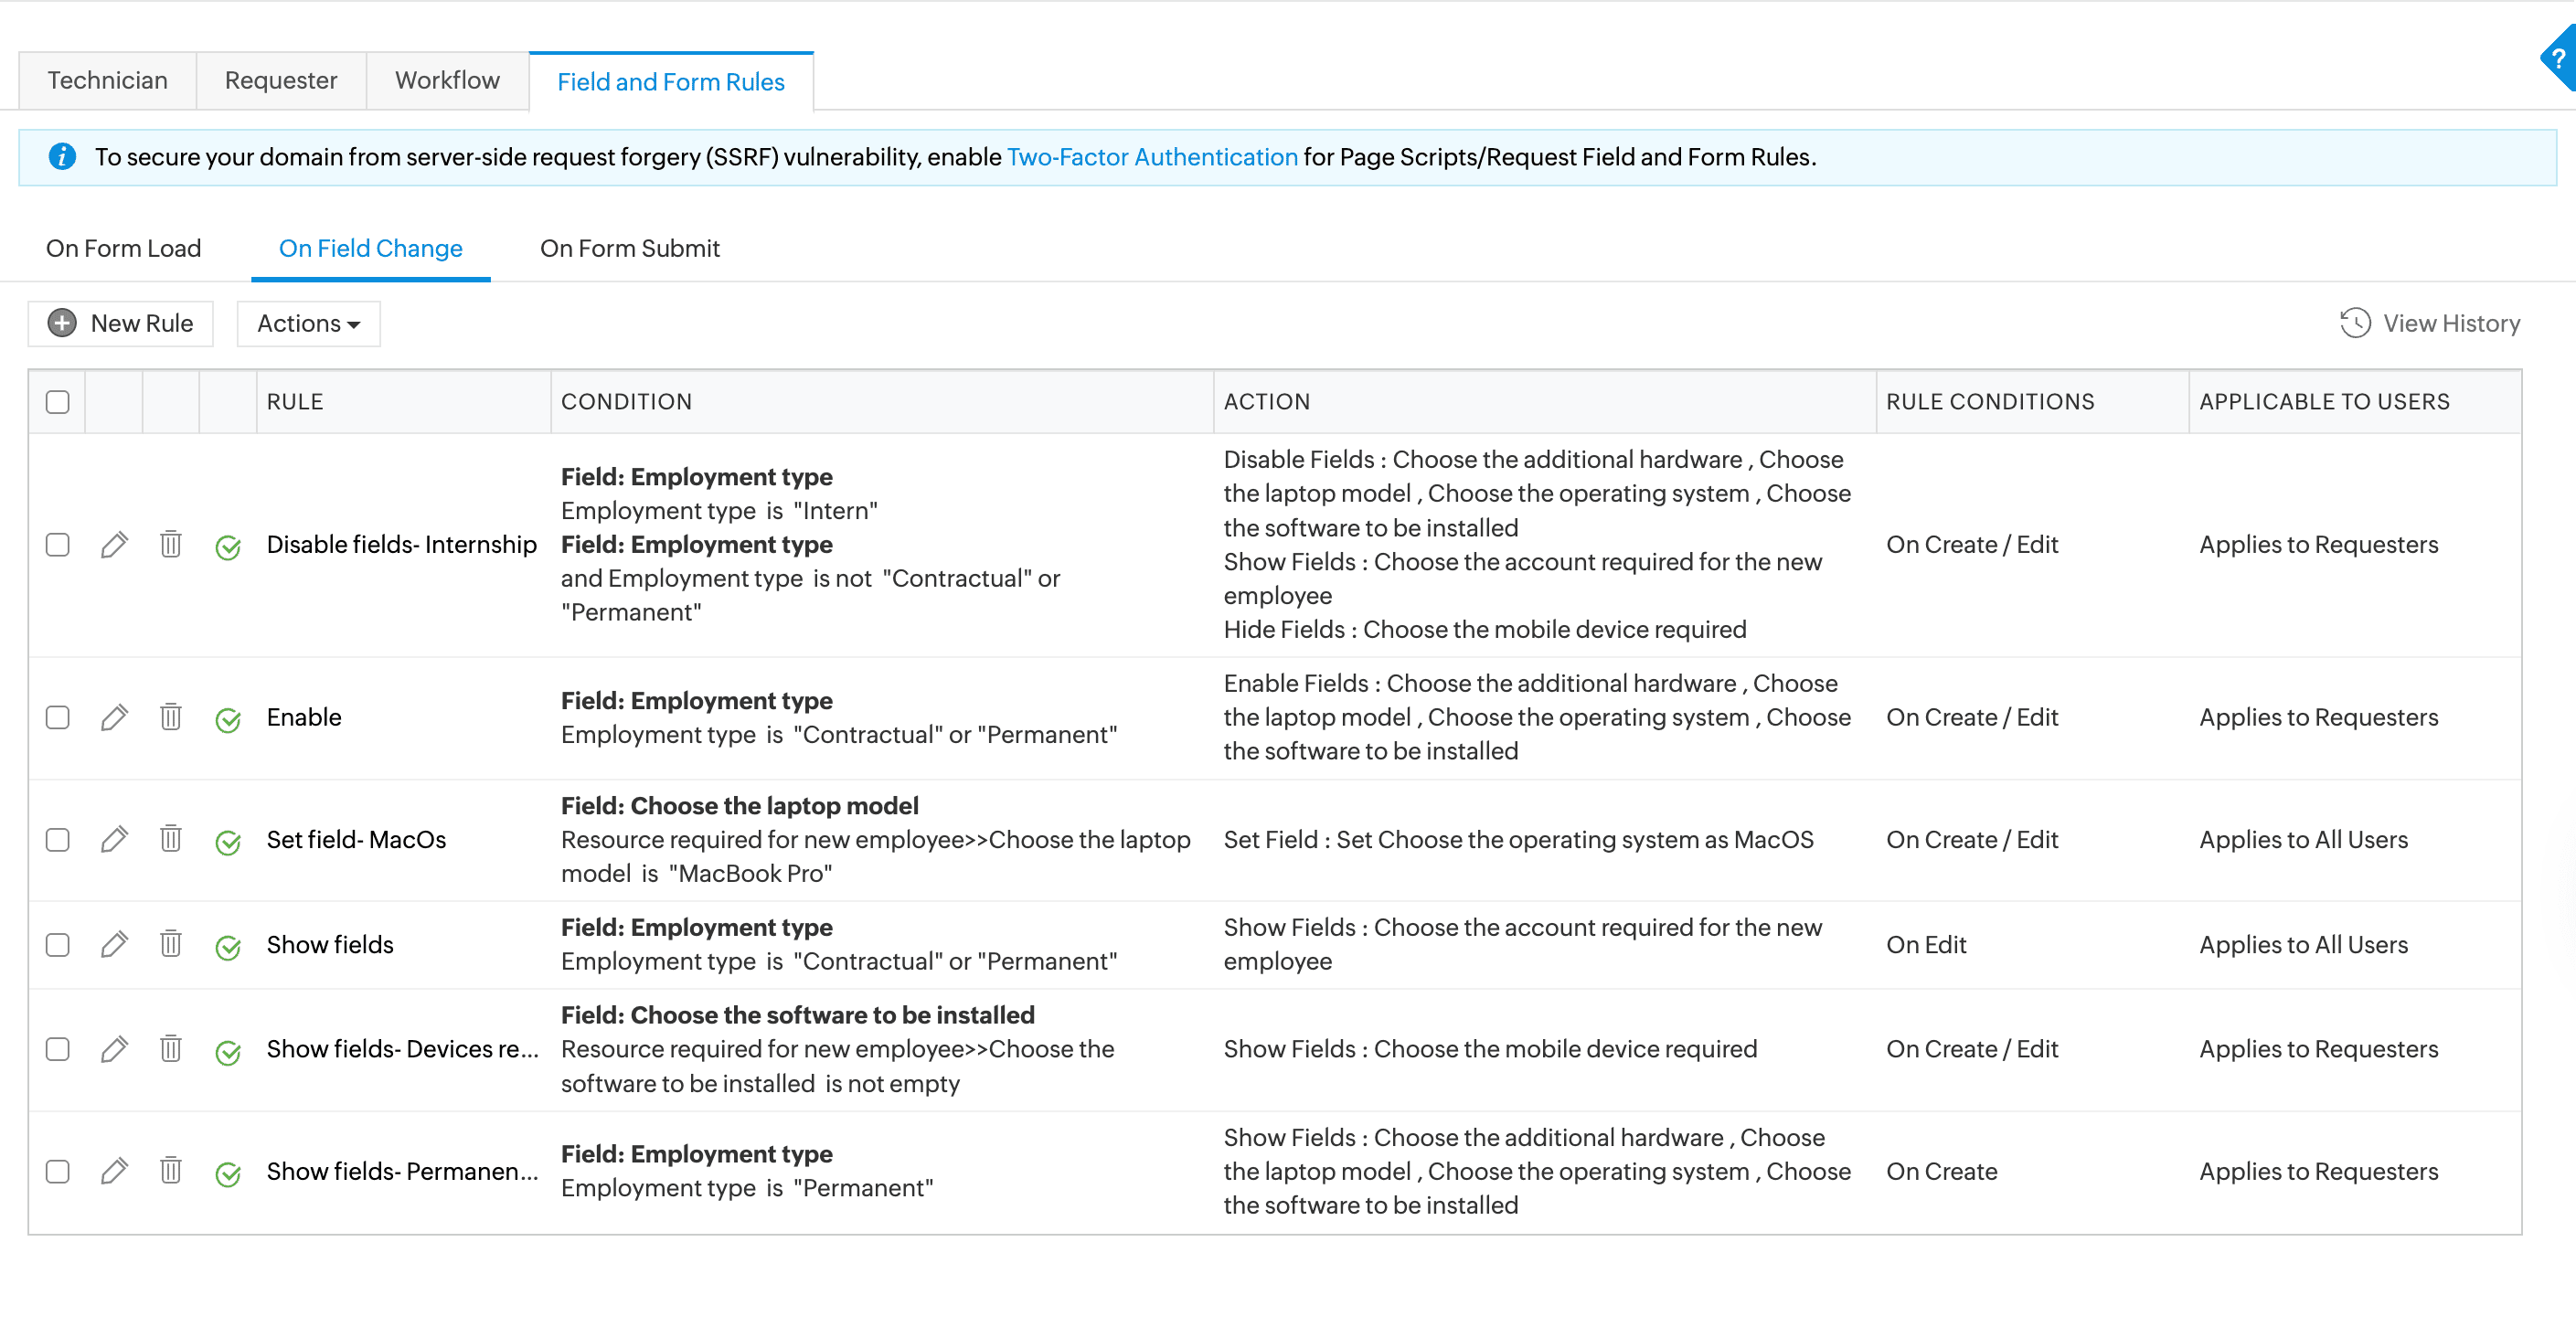The image size is (2576, 1327).
Task: Follow the Two-Factor Authentication link
Action: tap(1152, 157)
